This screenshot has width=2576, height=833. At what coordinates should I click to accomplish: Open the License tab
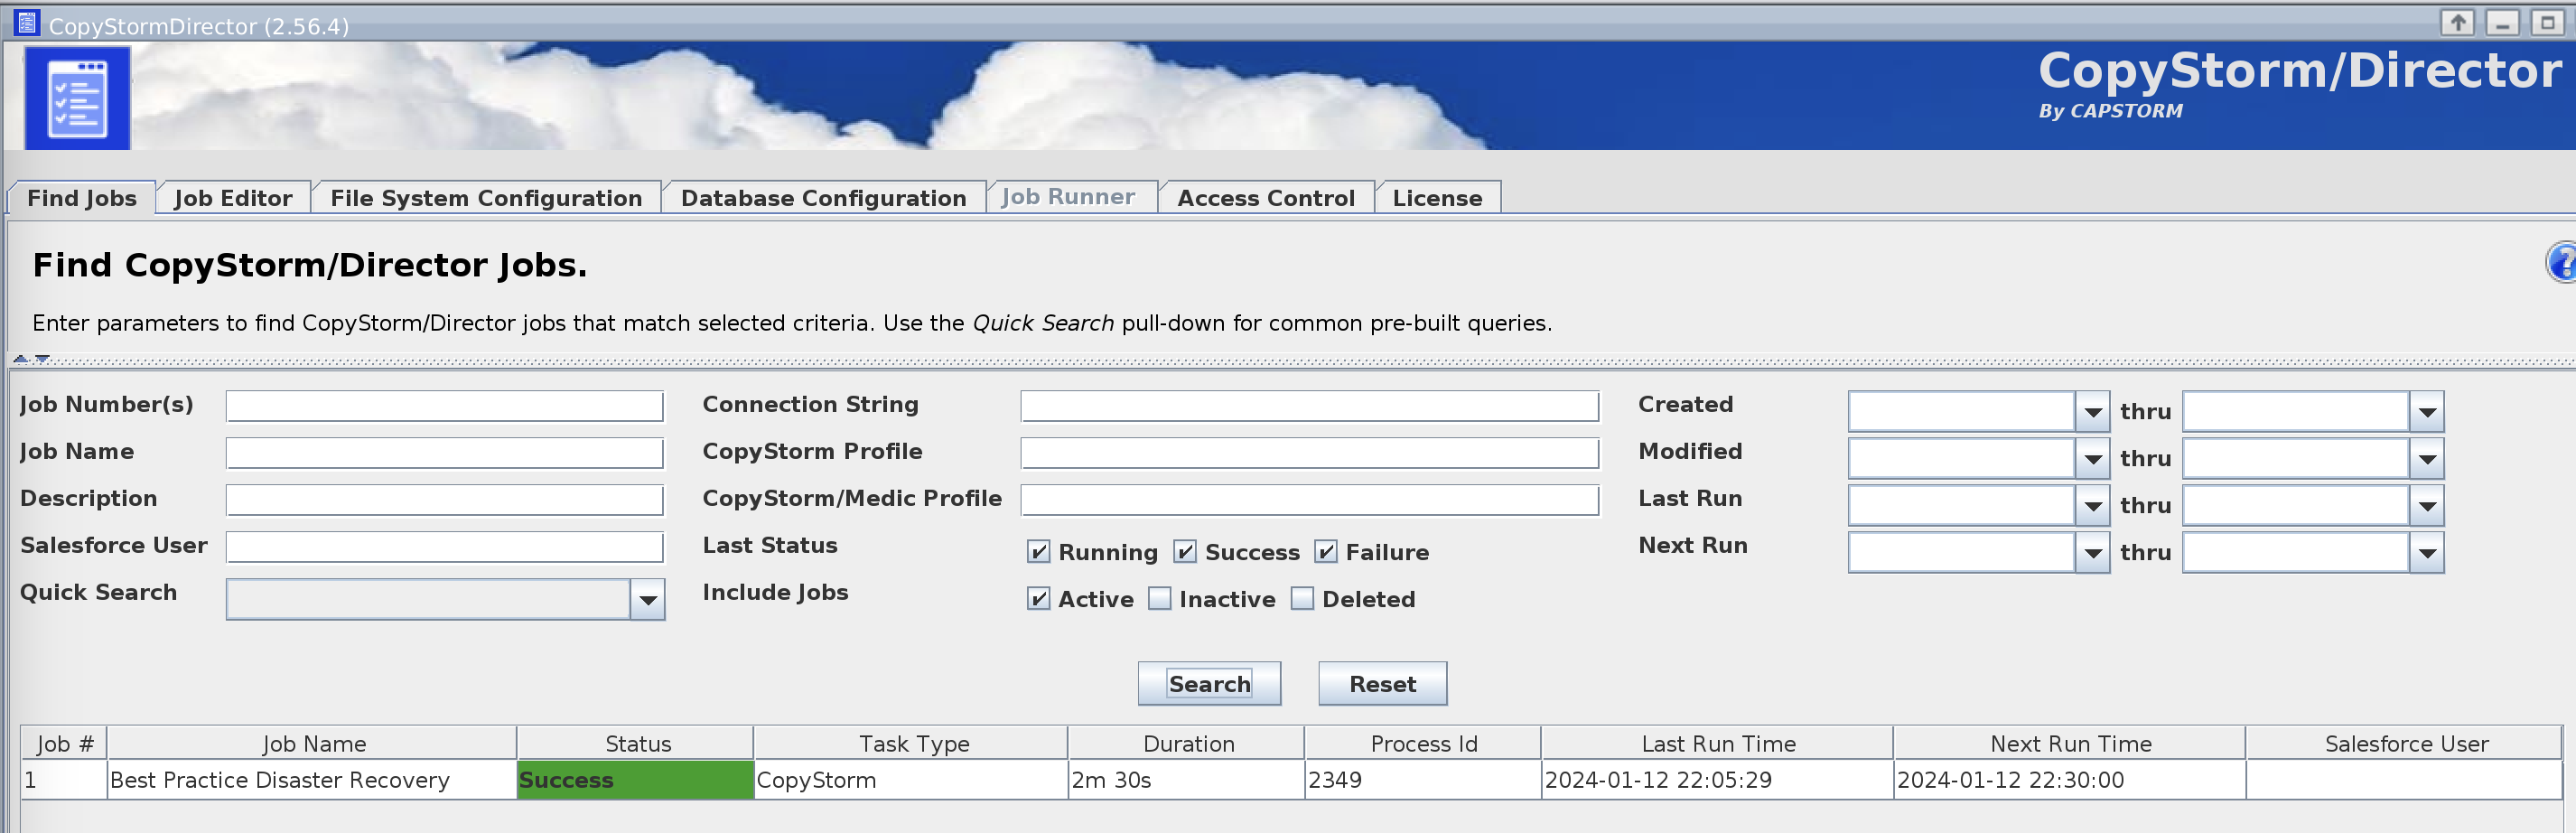tap(1437, 197)
